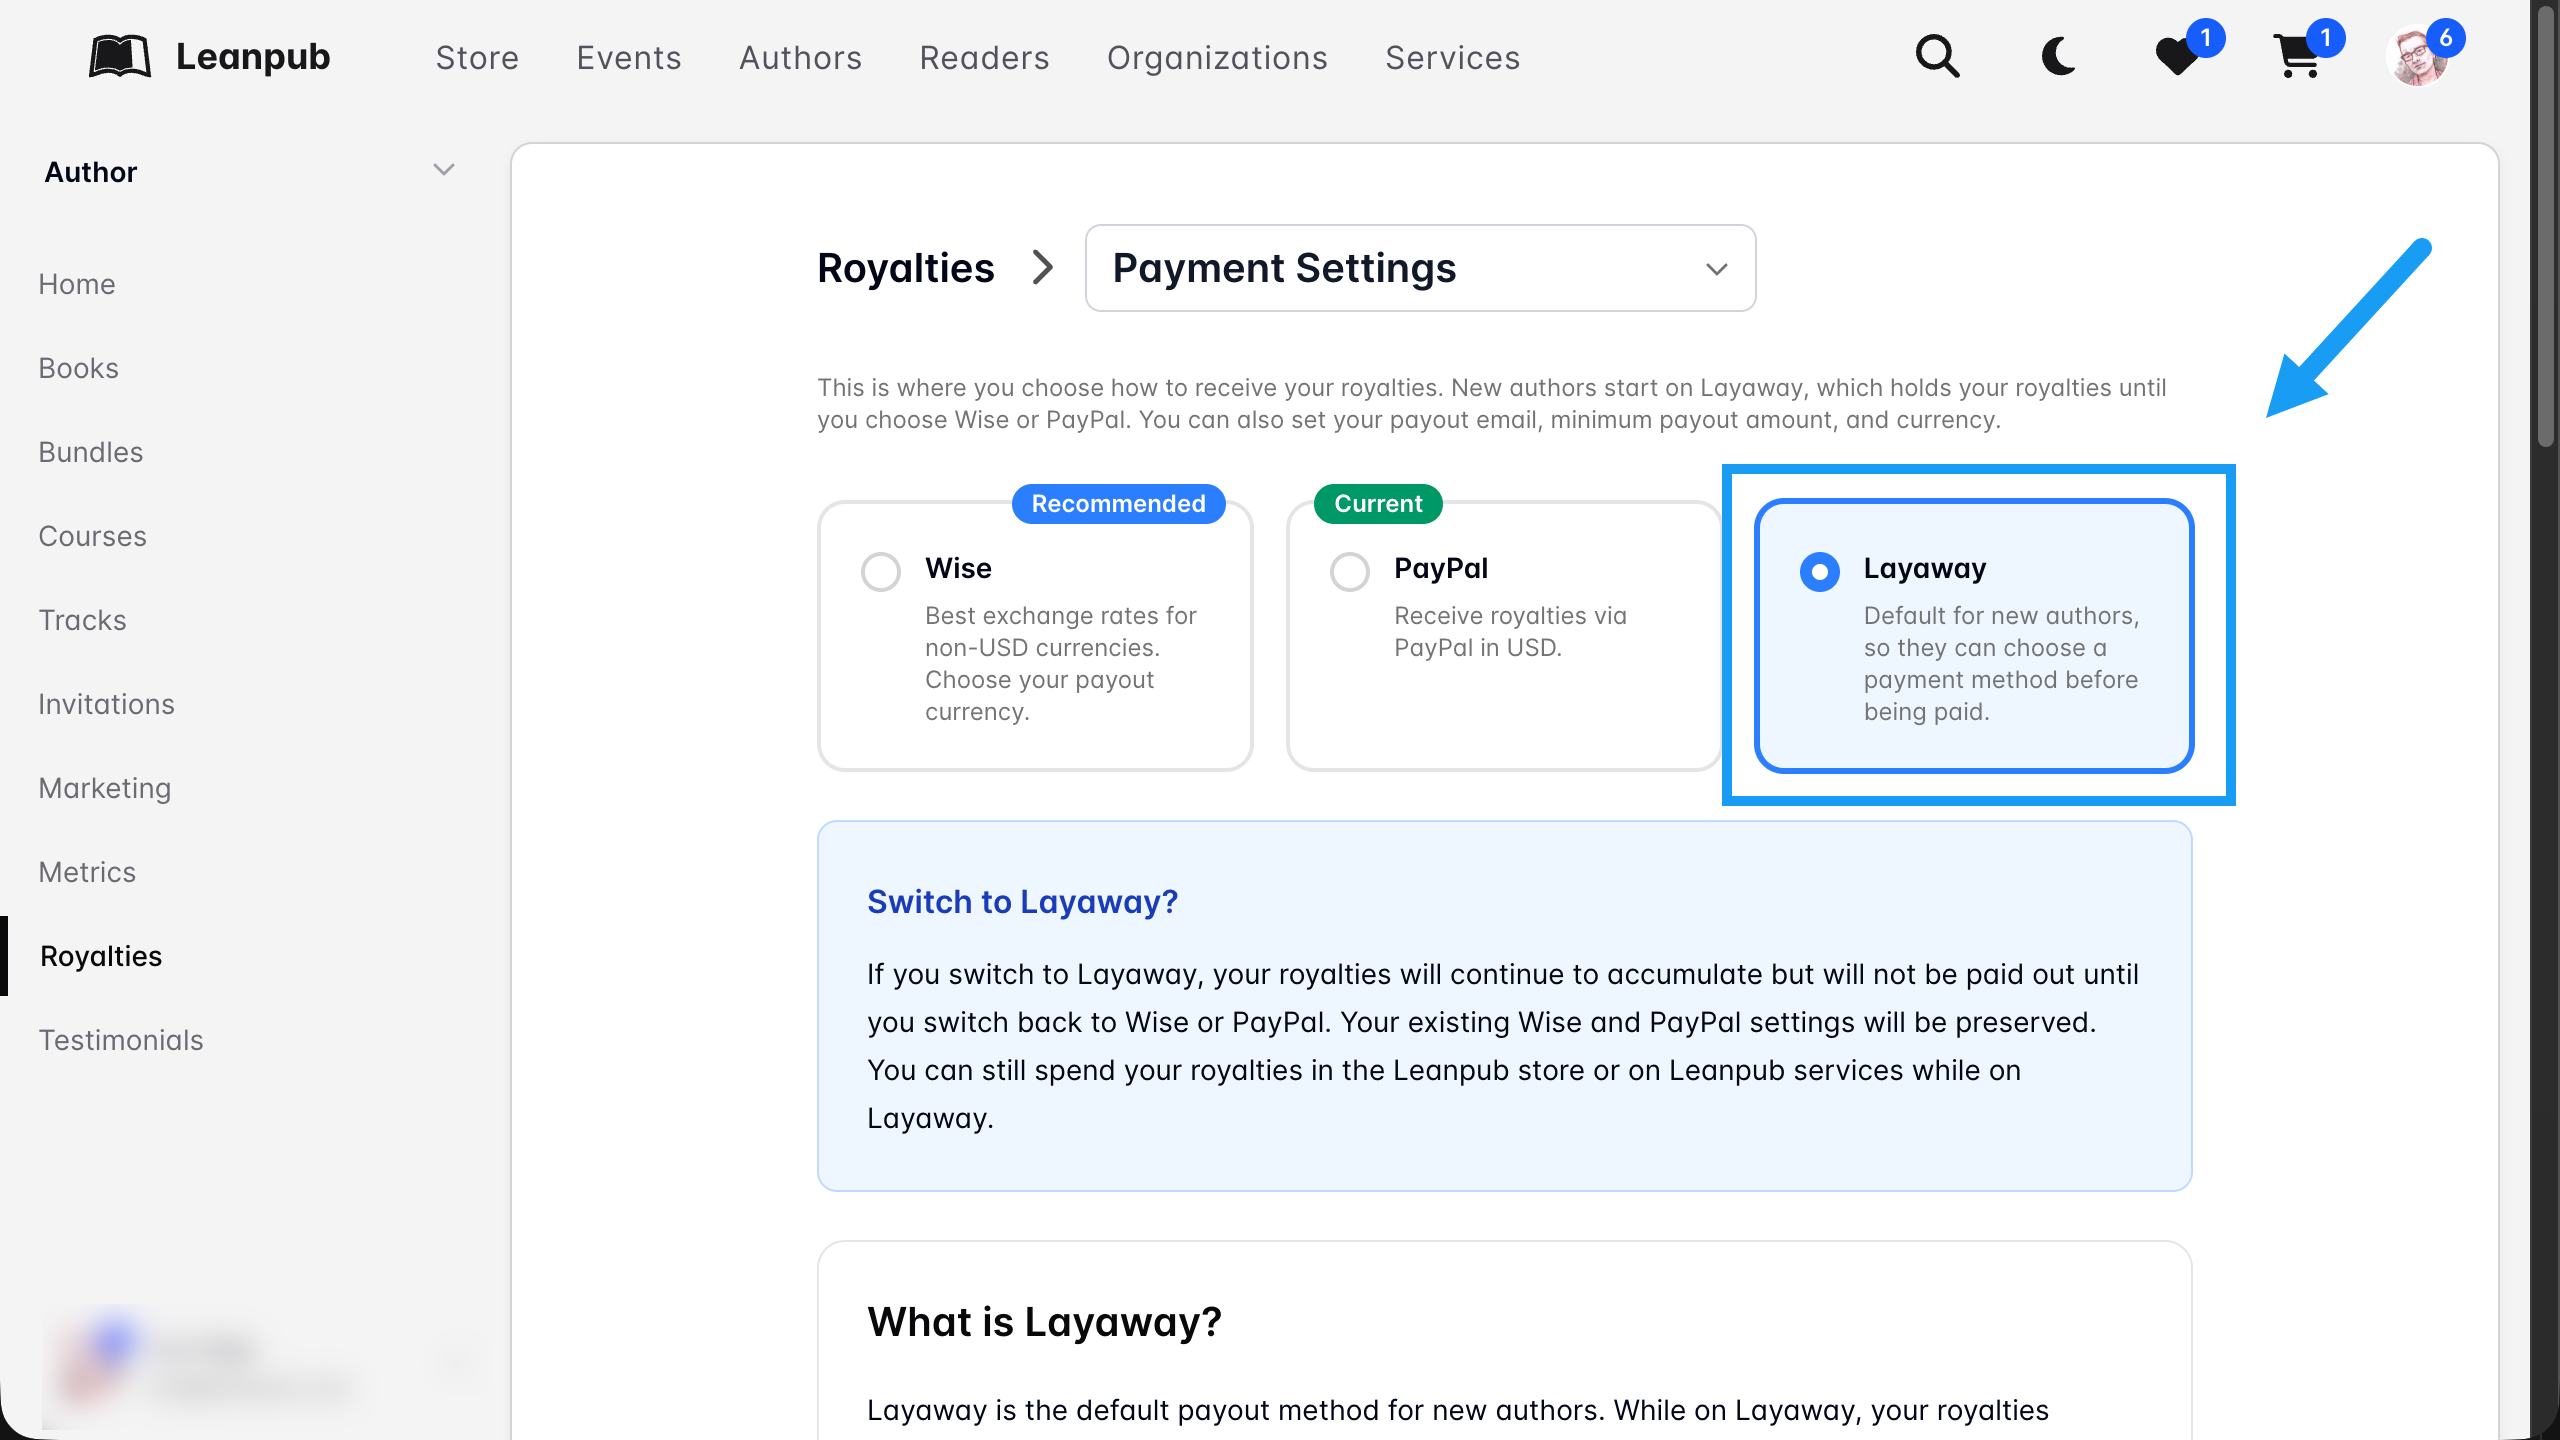Select the Layaway payment radio button
This screenshot has width=2560, height=1440.
tap(1819, 572)
